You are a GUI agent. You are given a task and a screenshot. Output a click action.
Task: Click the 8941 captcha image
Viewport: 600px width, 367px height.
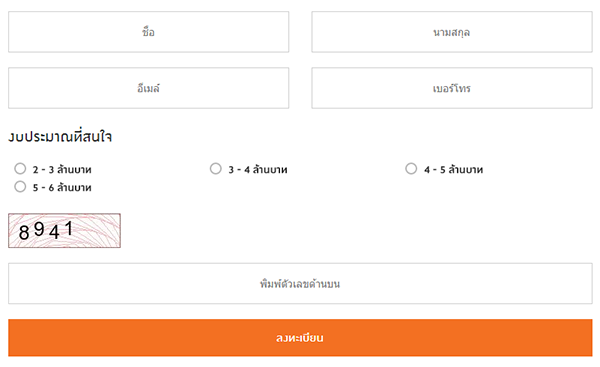tap(64, 230)
